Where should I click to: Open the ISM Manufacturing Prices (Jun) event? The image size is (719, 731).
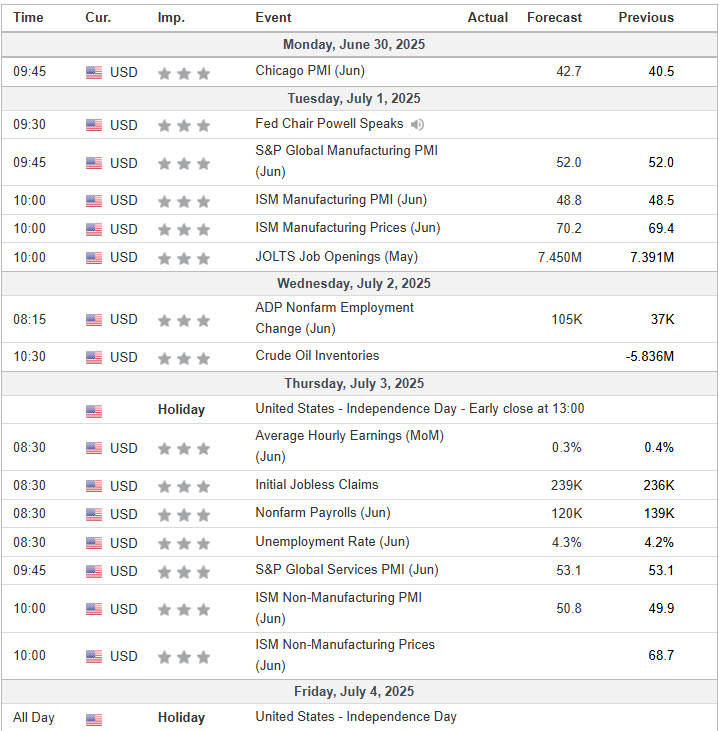(347, 228)
